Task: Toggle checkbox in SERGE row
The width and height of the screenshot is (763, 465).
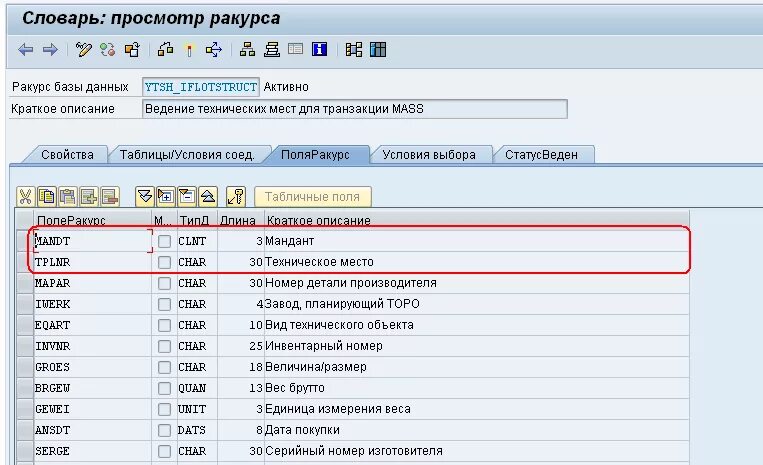Action: coord(164,451)
